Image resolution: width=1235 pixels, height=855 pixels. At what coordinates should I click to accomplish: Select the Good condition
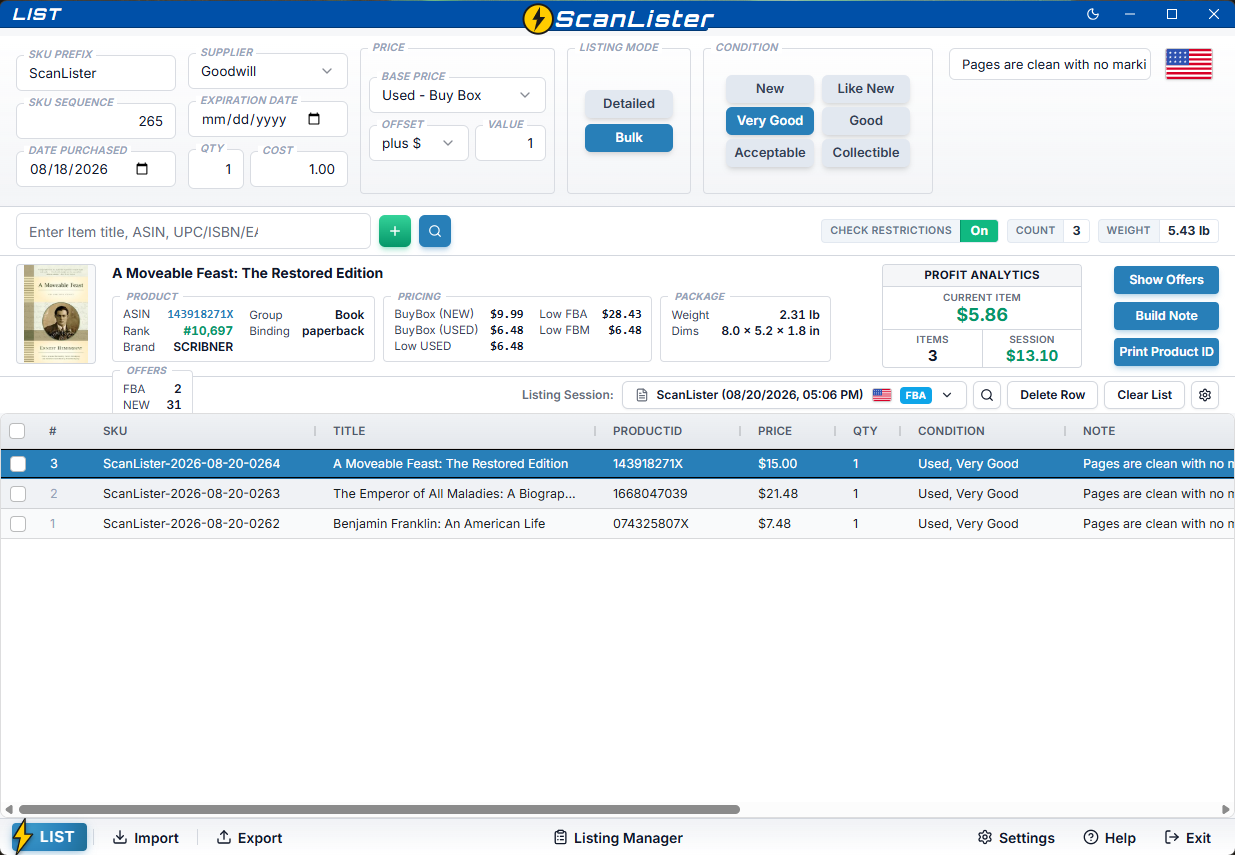(x=866, y=121)
